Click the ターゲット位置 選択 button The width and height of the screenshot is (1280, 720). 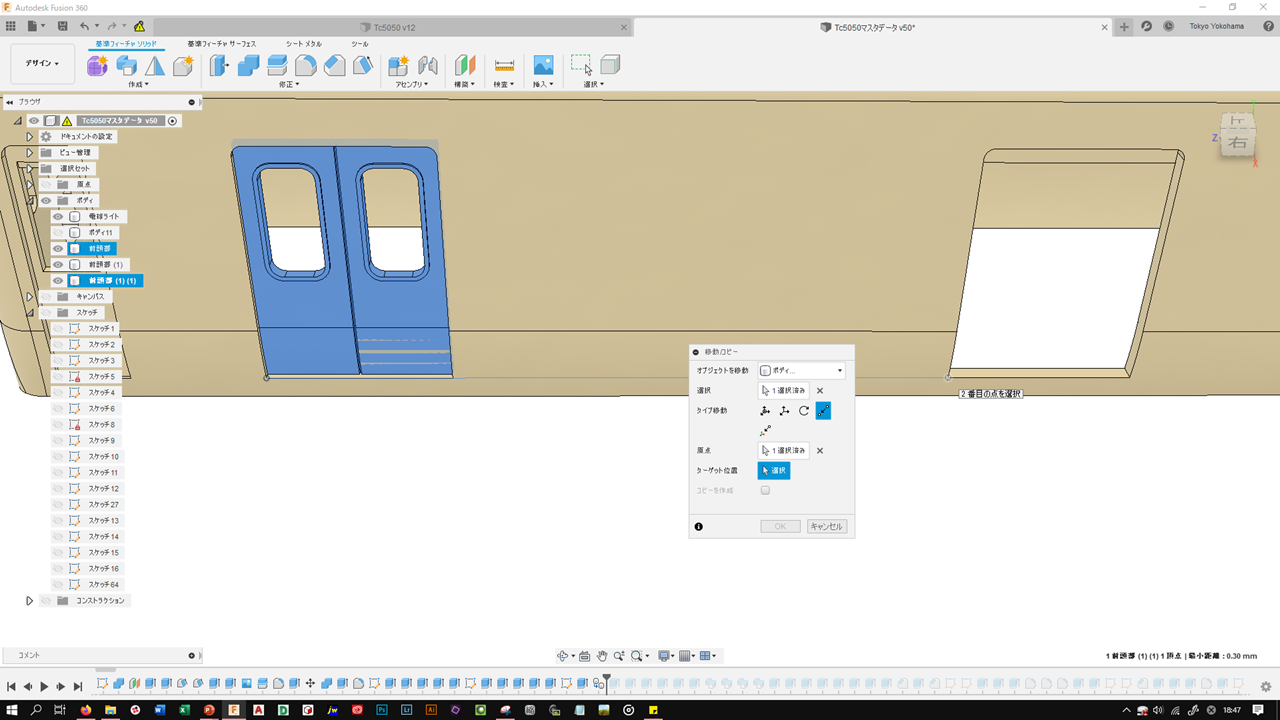click(774, 470)
